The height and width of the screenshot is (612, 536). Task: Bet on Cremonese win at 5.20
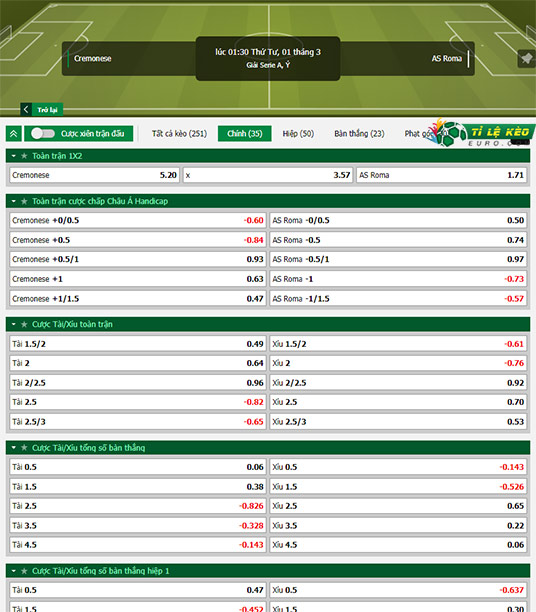pyautogui.click(x=94, y=175)
